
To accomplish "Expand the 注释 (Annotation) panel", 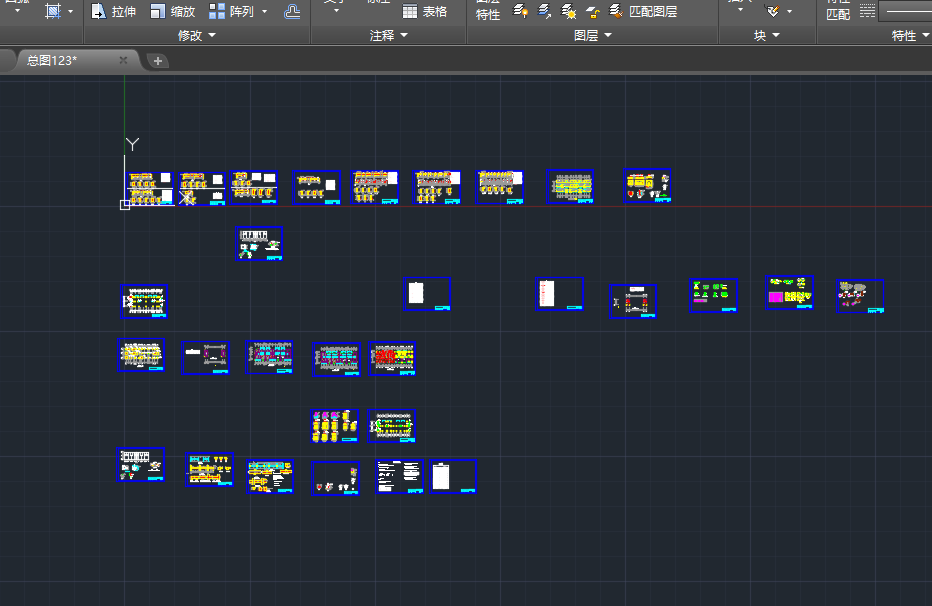I will click(389, 36).
